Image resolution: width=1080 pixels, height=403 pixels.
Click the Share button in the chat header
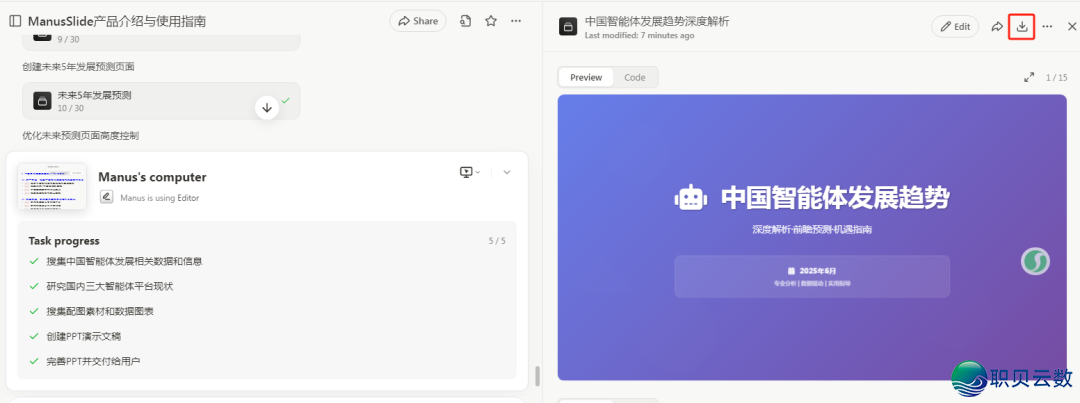[417, 21]
